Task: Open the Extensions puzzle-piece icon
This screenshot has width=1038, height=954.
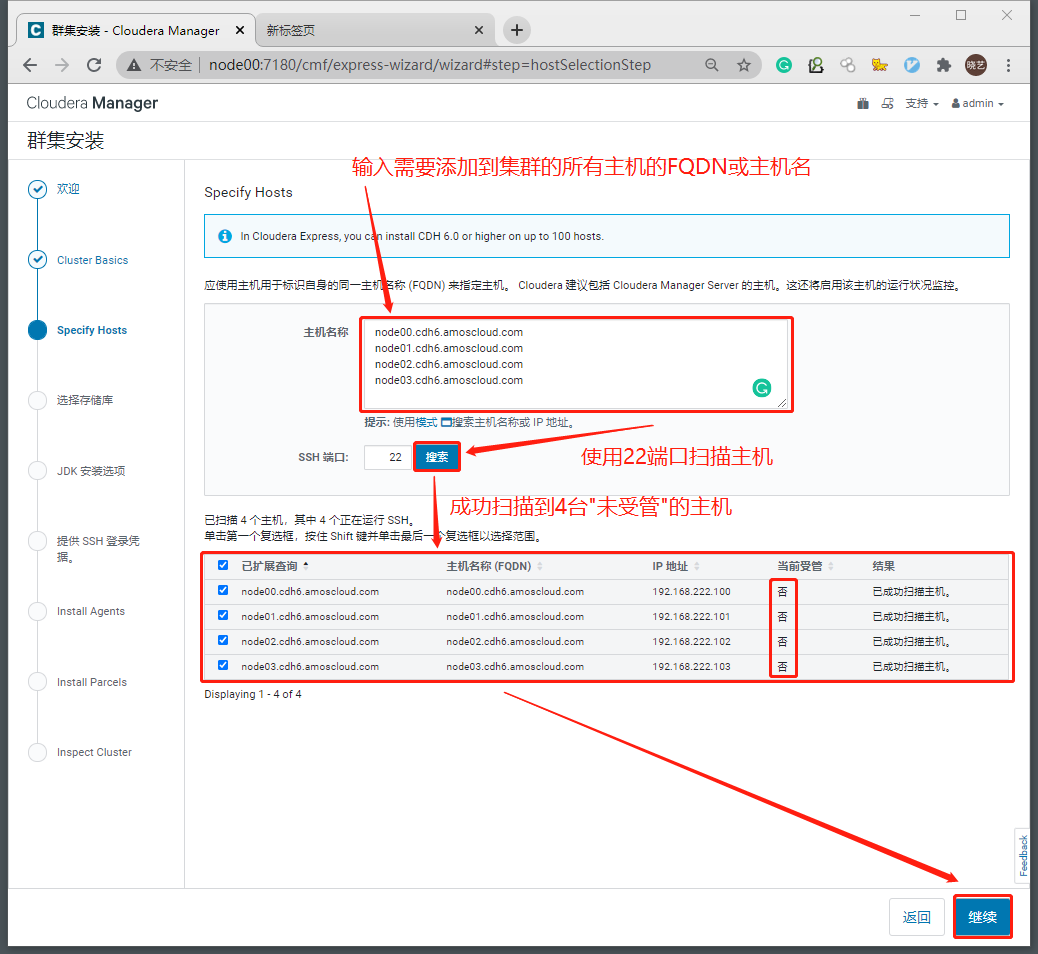Action: [x=943, y=65]
